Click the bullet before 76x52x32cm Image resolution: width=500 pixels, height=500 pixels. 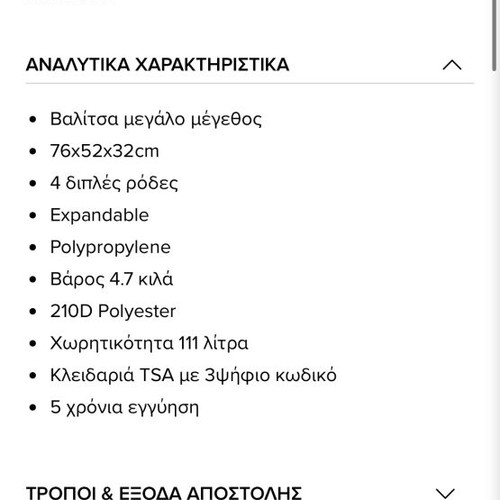click(x=33, y=151)
